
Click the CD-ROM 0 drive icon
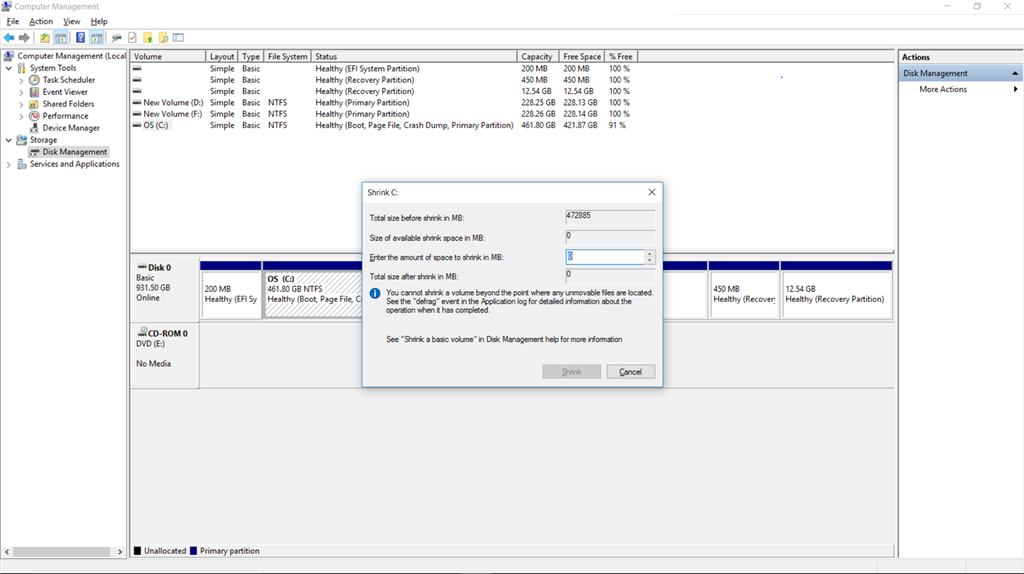point(142,333)
